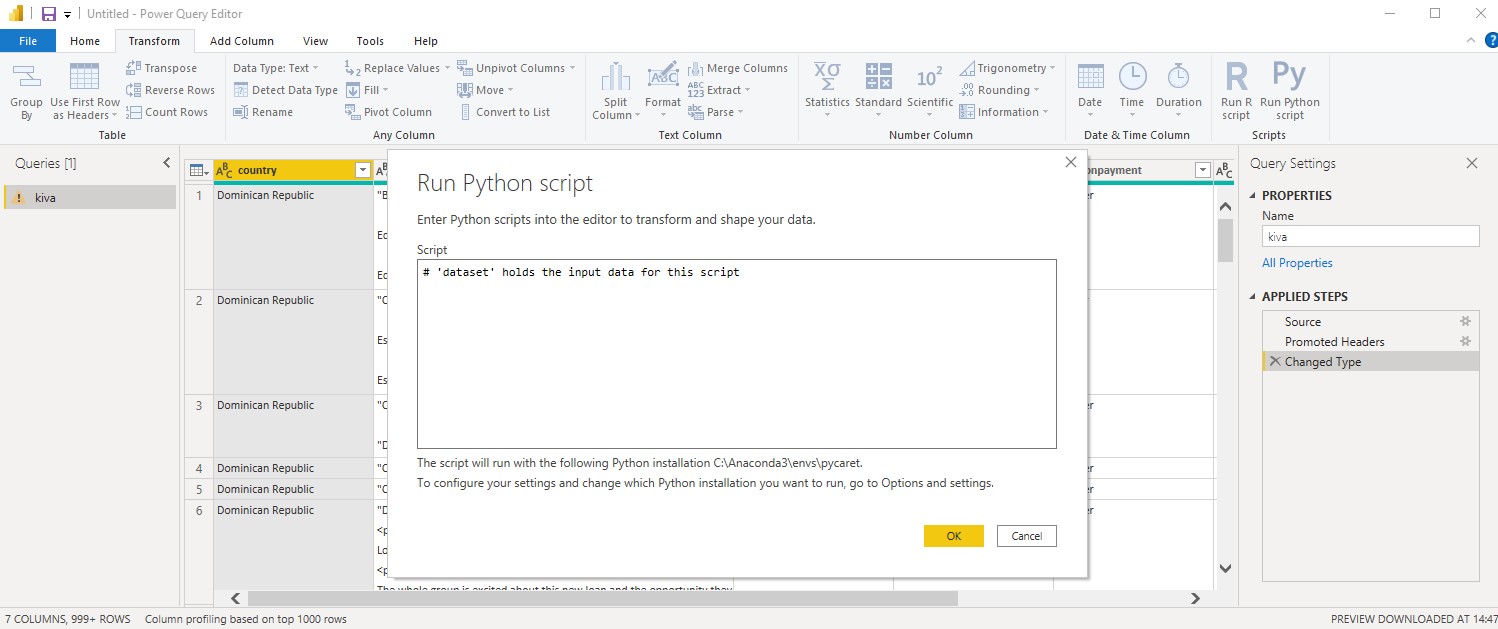This screenshot has height=629, width=1498.
Task: Open the Run R script tool
Action: pyautogui.click(x=1236, y=92)
